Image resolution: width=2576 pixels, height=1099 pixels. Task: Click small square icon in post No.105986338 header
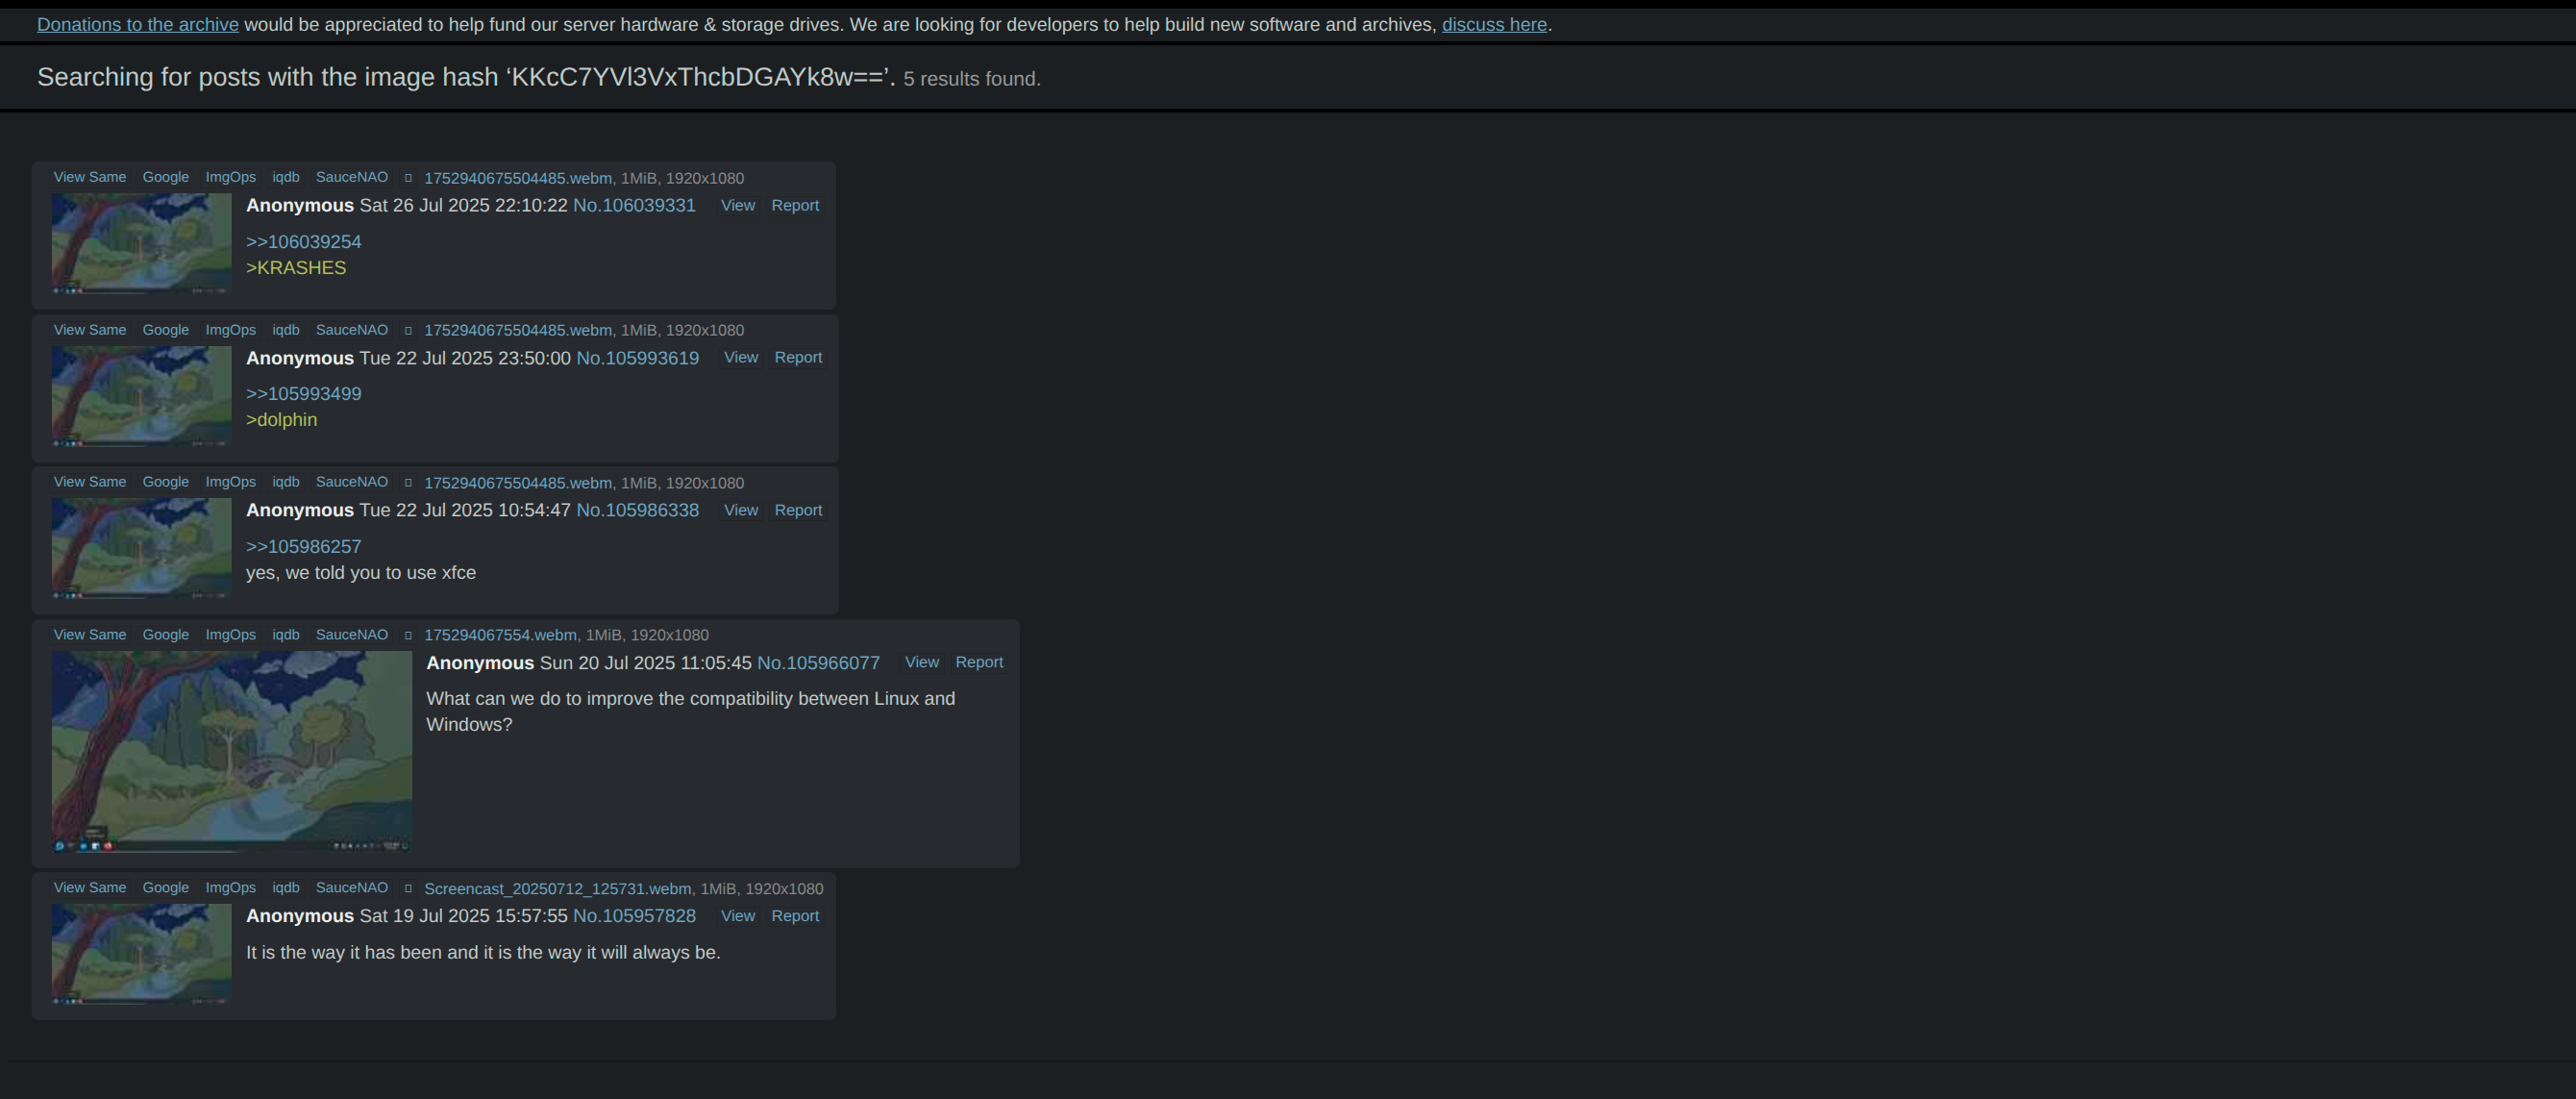(x=408, y=483)
